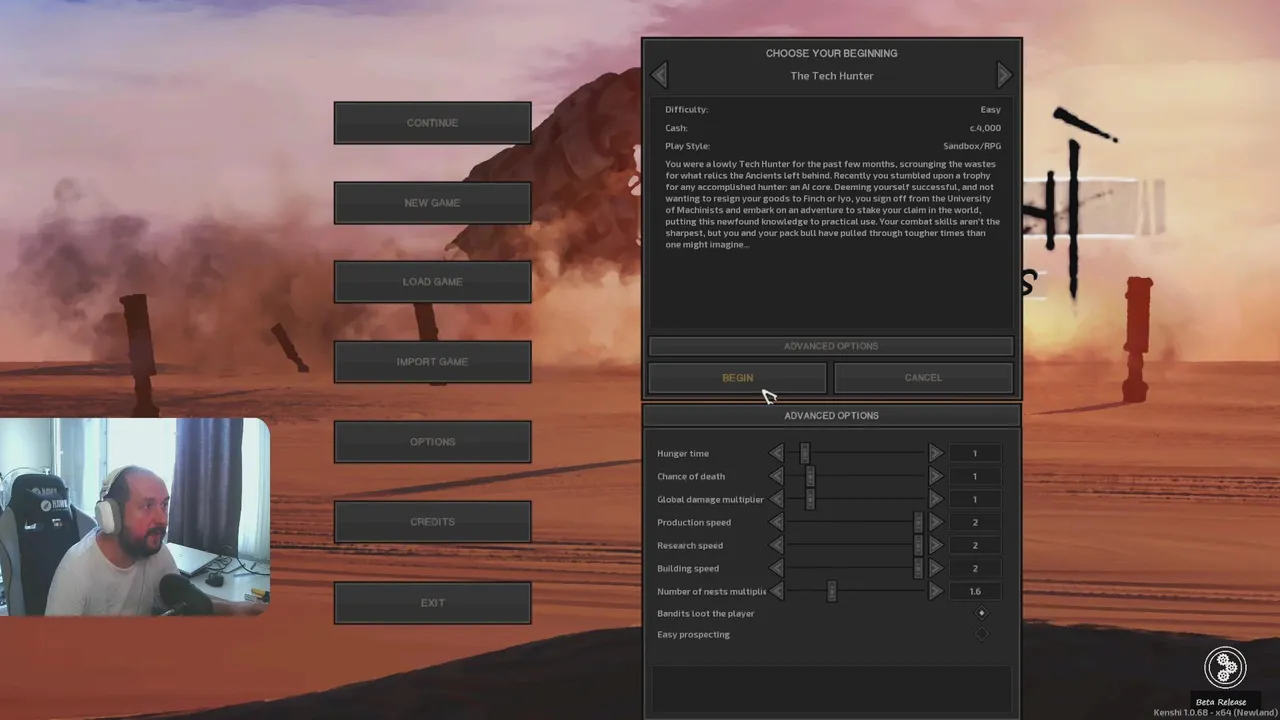This screenshot has height=720, width=1280.
Task: Decrease Number of nests multiplier with its left arrow
Action: [x=776, y=591]
